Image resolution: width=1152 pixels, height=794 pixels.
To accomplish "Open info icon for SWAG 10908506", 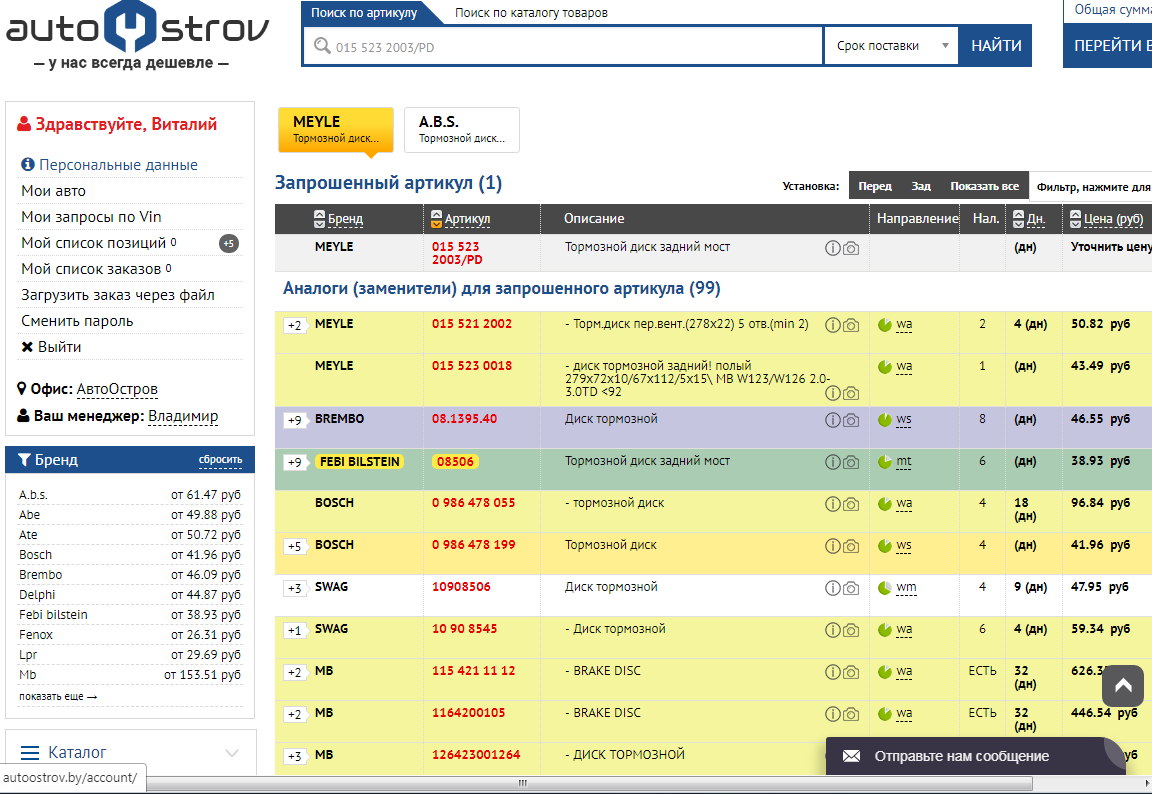I will [832, 588].
